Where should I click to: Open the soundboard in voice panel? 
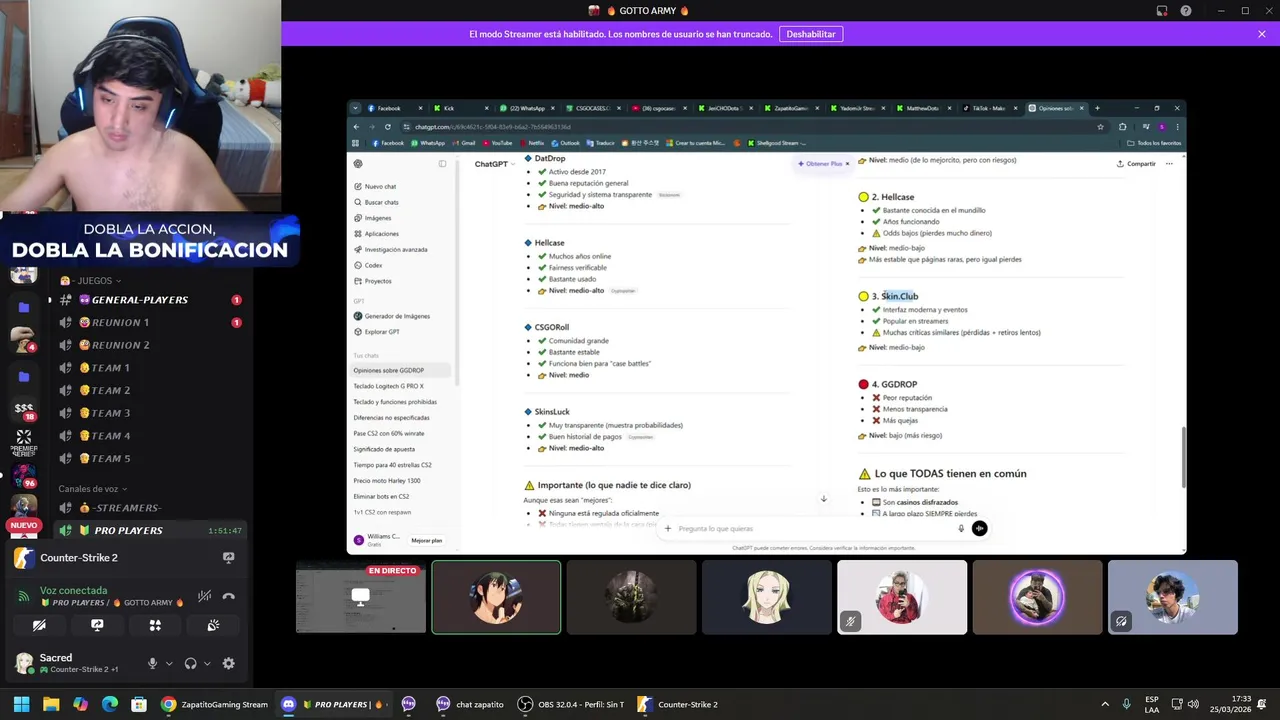[213, 625]
